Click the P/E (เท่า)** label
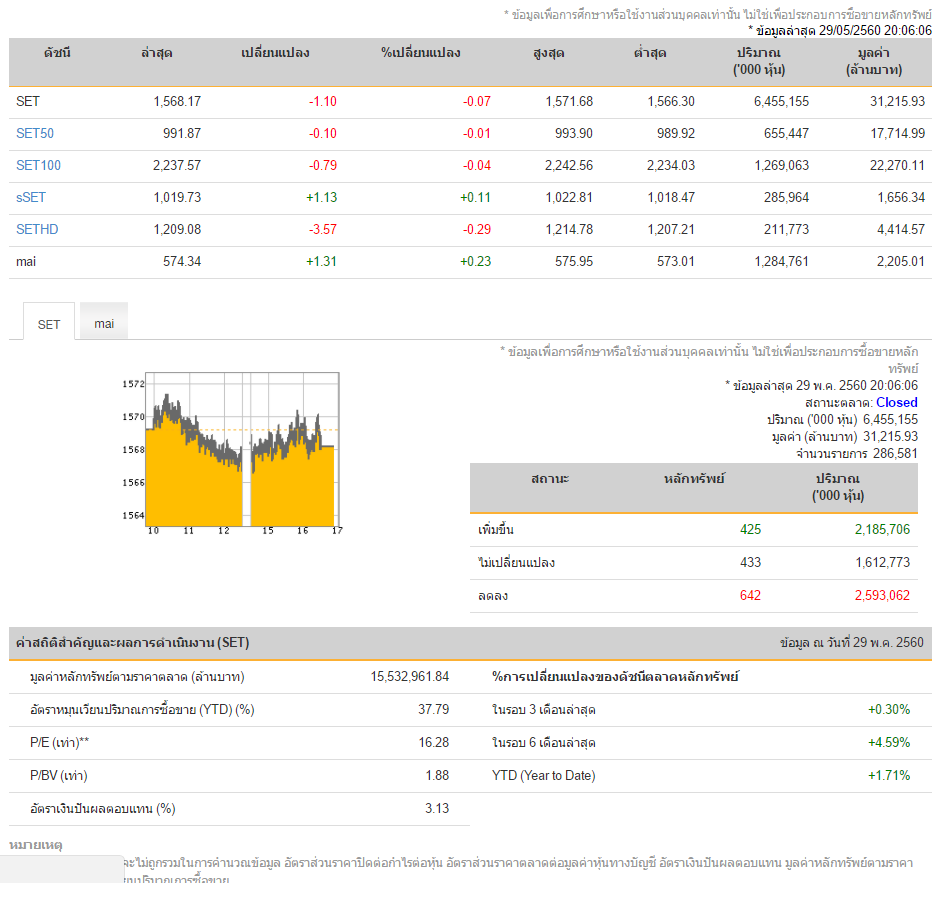Screen dimensions: 947x900 [x=59, y=742]
